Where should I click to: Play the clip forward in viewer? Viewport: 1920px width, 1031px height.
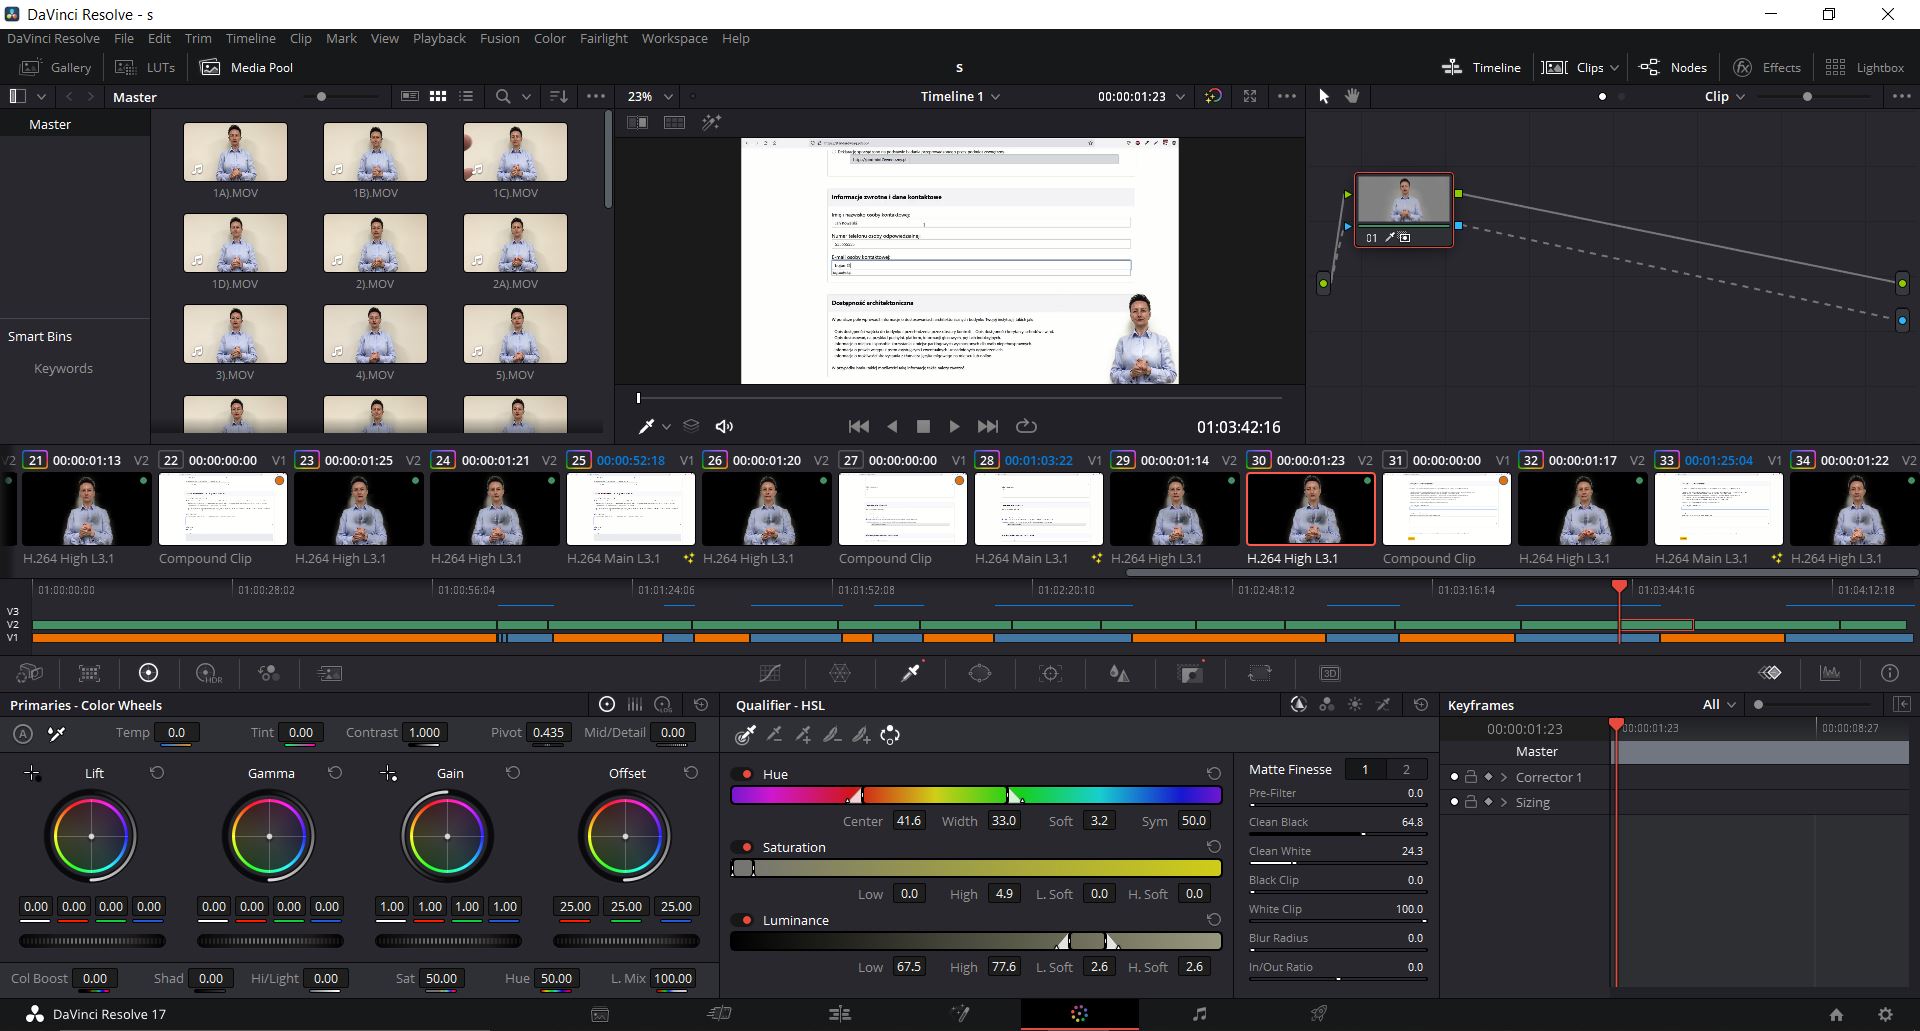[954, 426]
